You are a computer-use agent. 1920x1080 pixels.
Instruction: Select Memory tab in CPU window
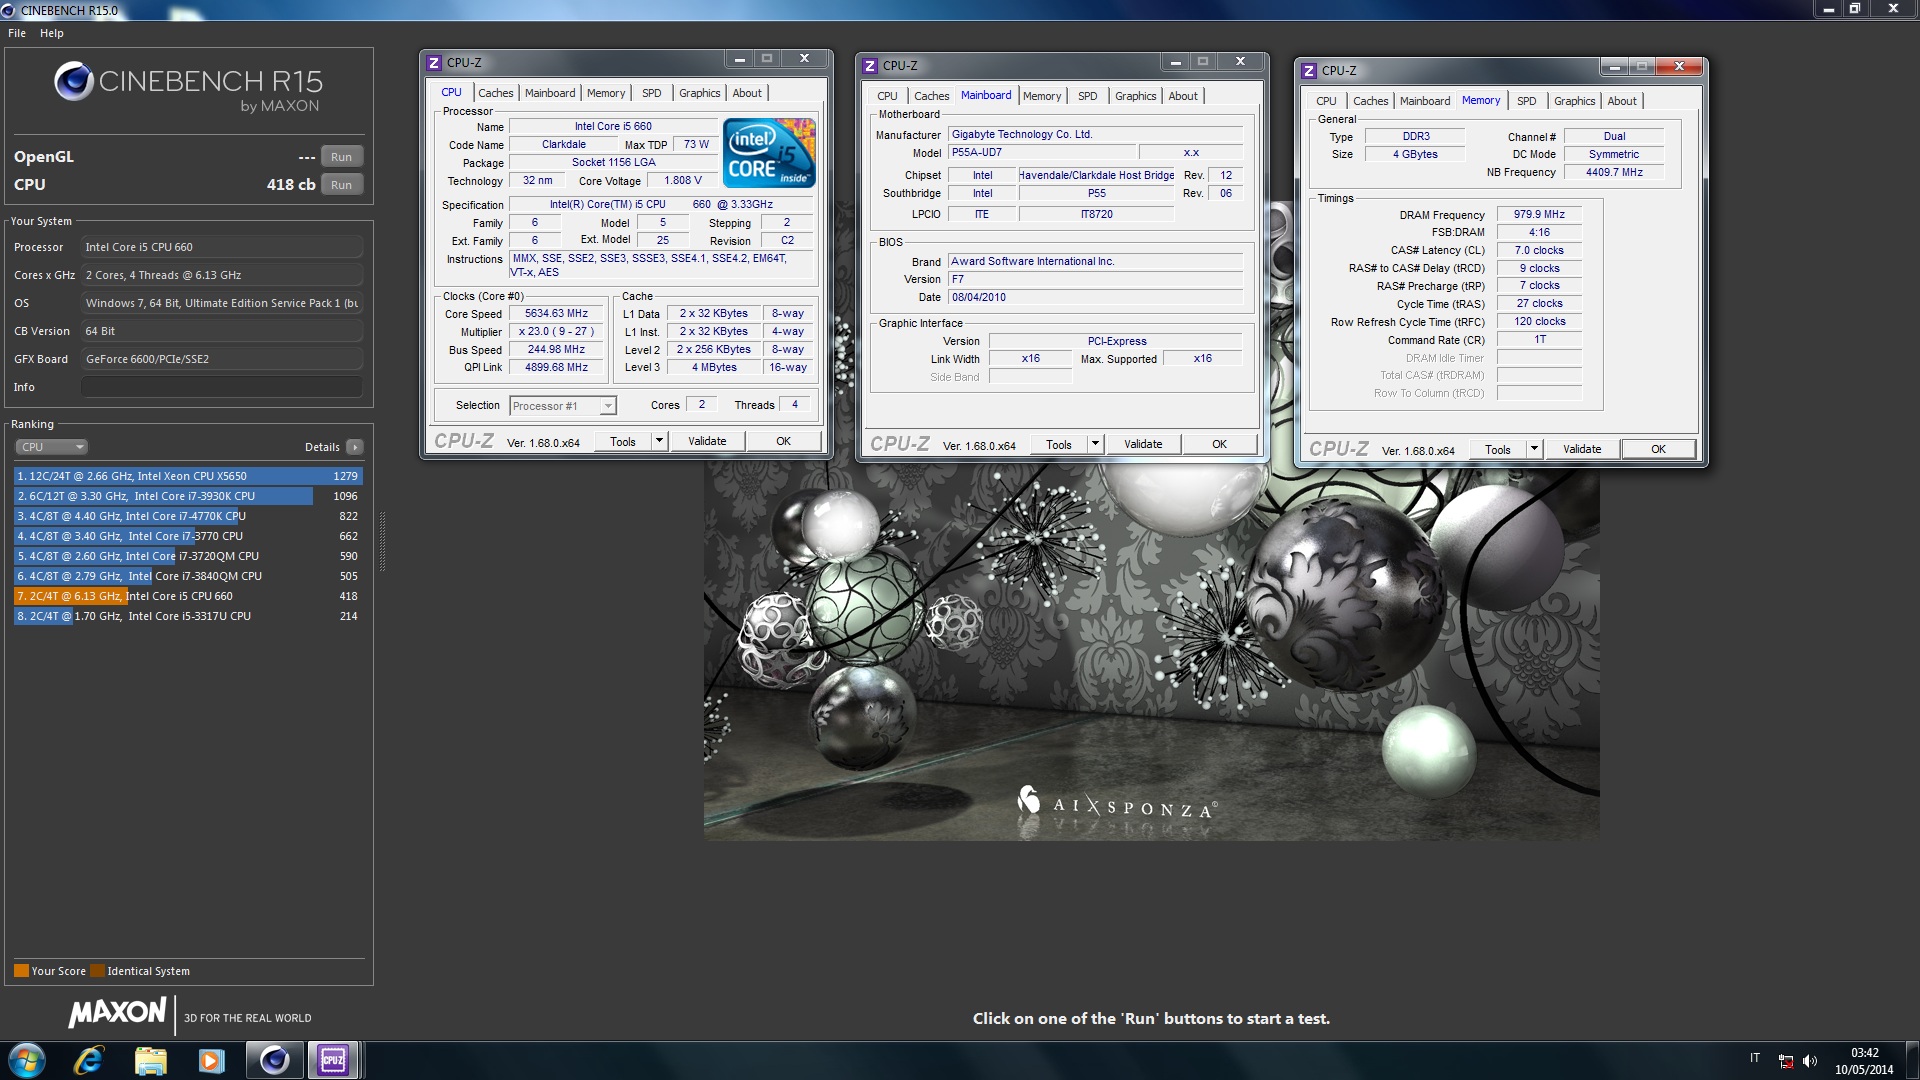[x=606, y=93]
